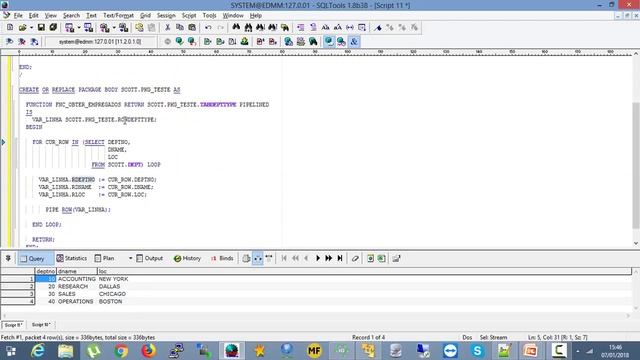The height and width of the screenshot is (360, 640).
Task: Click the Connect icon in session toolbar
Action: [x=10, y=42]
